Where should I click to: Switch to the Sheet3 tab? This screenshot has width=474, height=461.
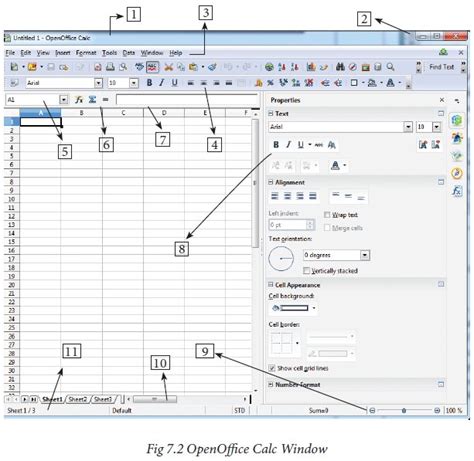[x=103, y=399]
